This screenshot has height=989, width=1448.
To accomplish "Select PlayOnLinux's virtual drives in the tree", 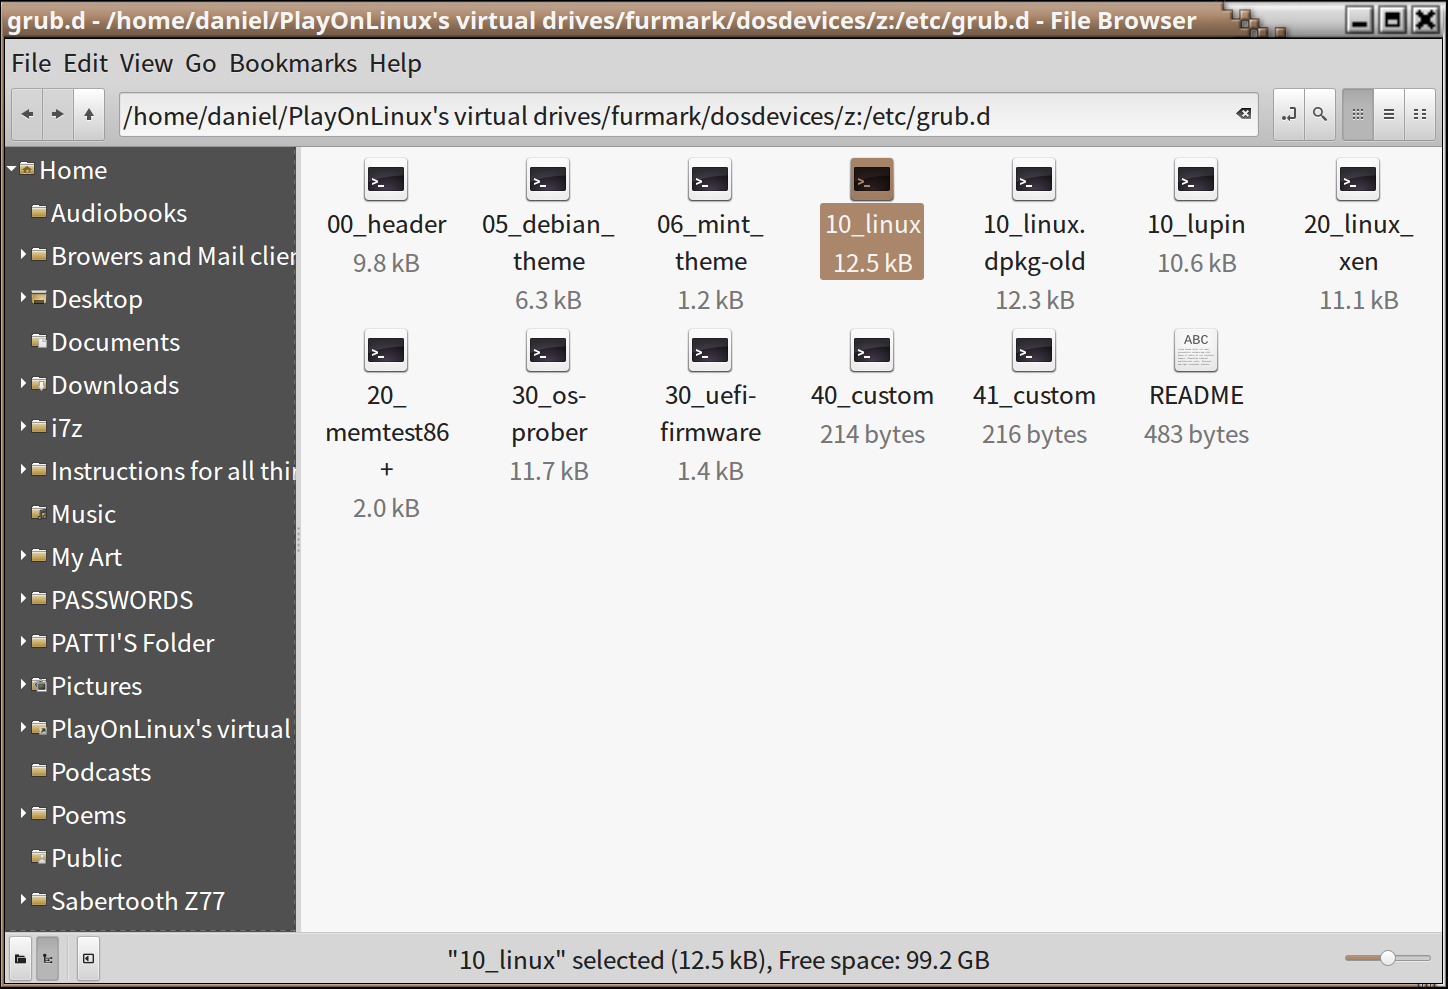I will [x=170, y=728].
